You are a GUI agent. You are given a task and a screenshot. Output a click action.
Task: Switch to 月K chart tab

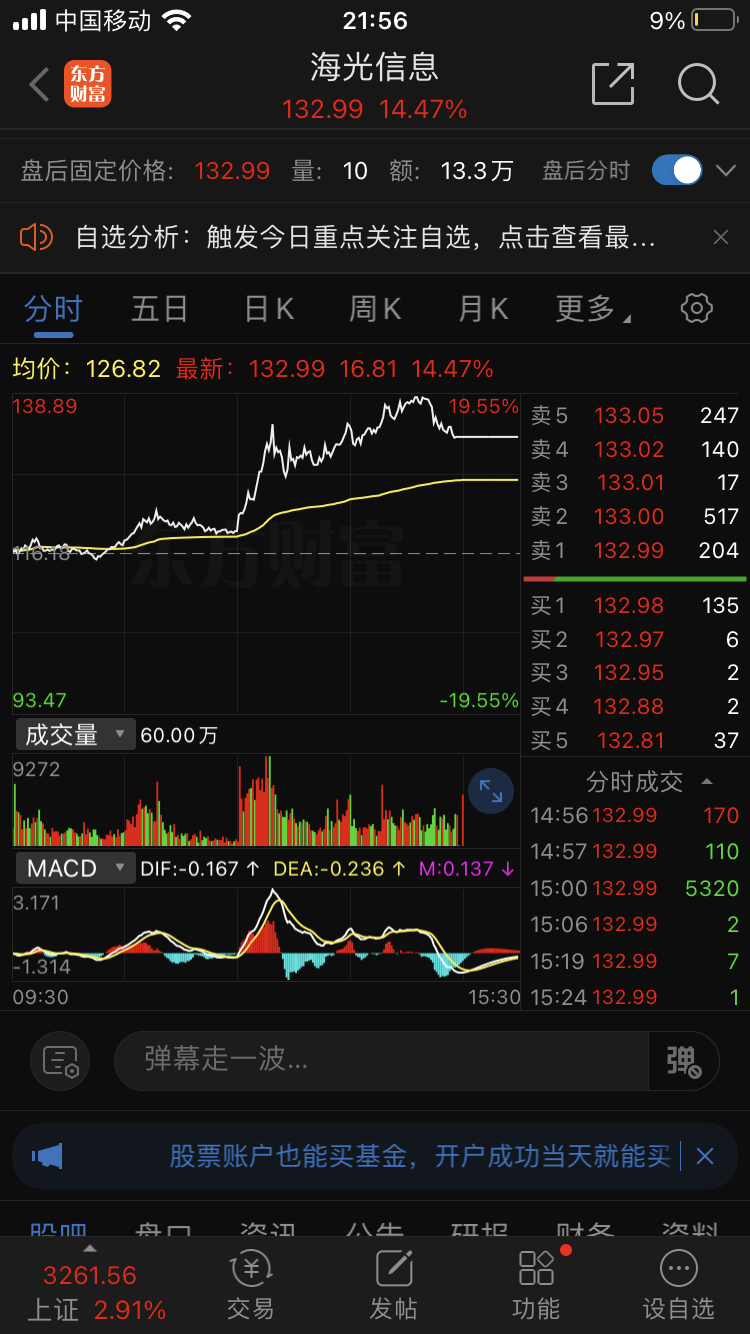483,309
